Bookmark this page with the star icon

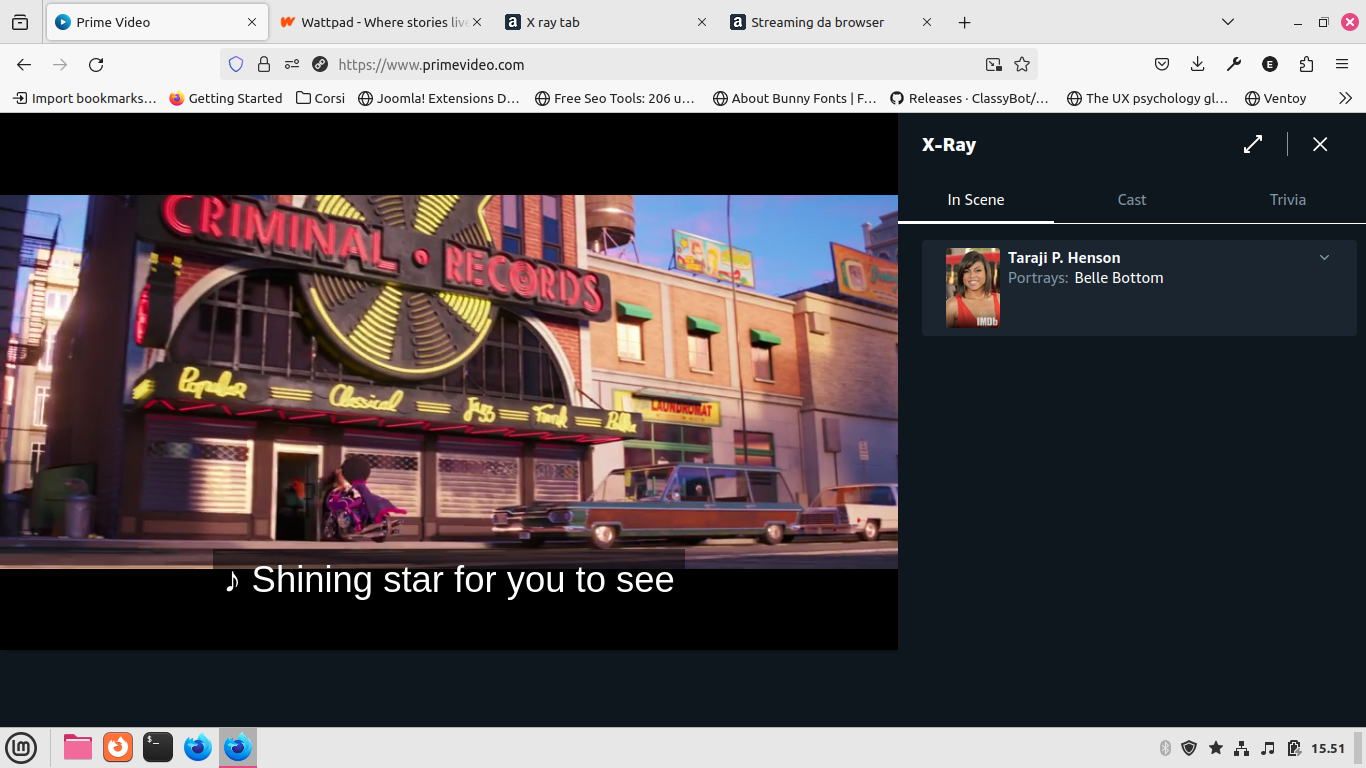pyautogui.click(x=1021, y=65)
